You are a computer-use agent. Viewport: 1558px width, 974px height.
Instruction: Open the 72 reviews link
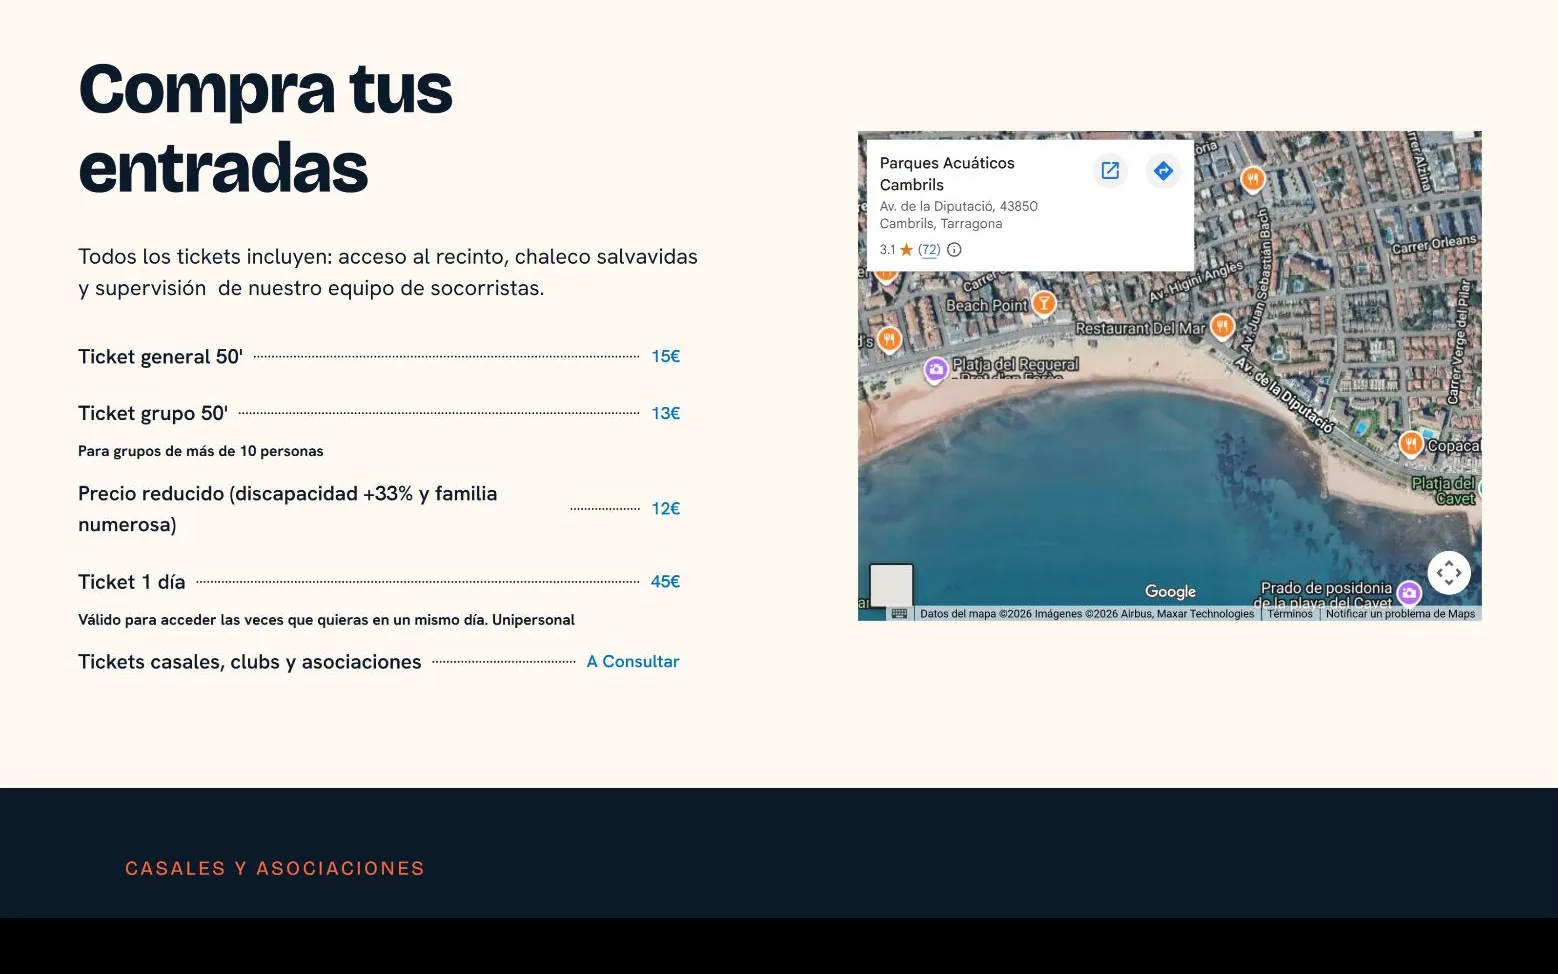click(x=929, y=250)
